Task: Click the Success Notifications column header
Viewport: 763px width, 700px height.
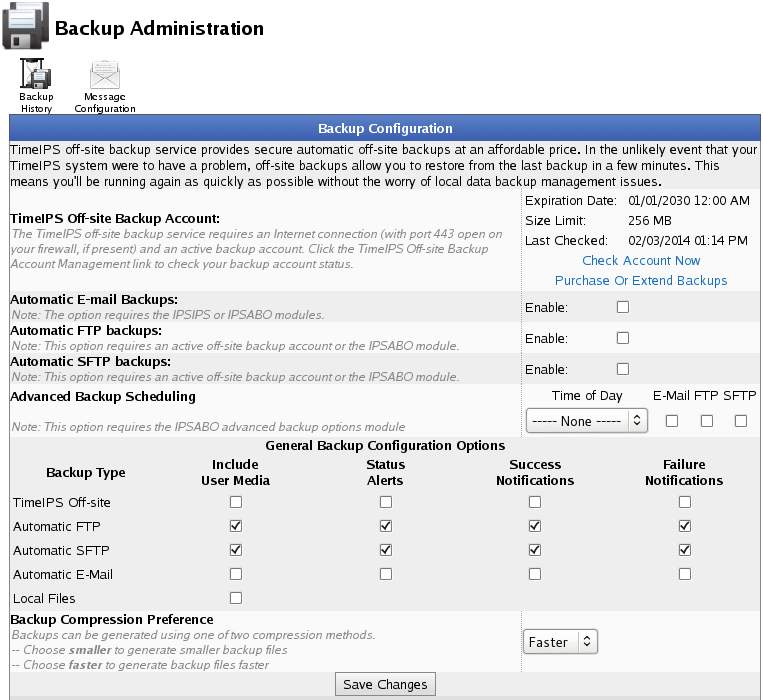Action: (535, 472)
